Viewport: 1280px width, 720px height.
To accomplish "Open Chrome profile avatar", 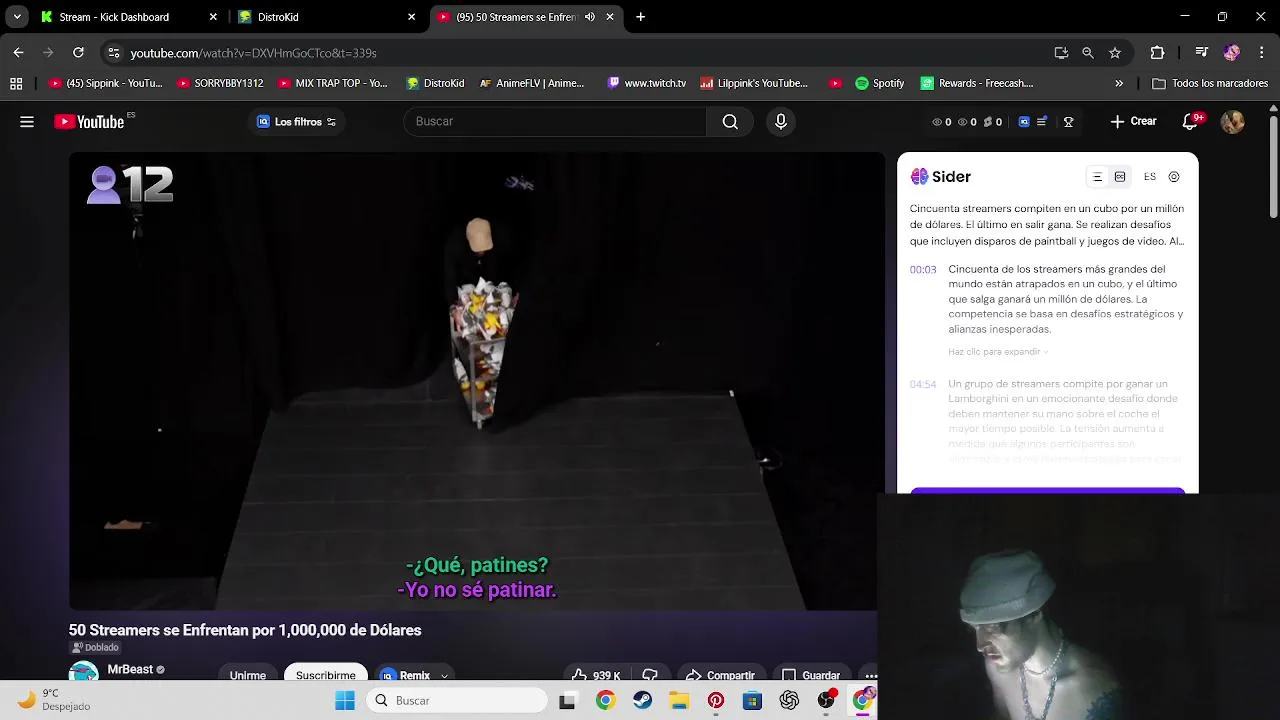I will click(1232, 53).
